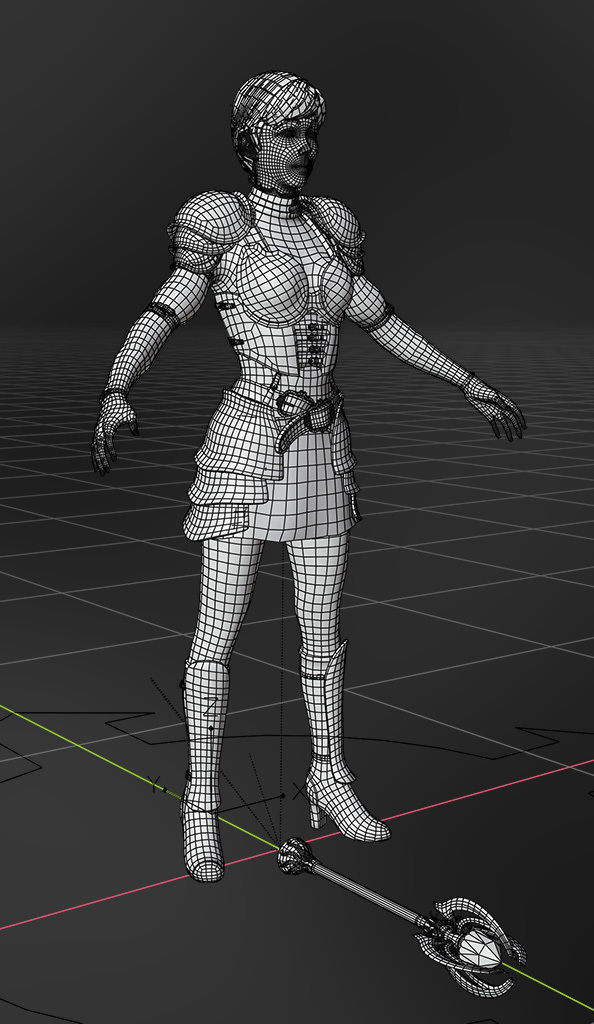Select the staff's long shaft
594x1024 pixels.
point(367,893)
